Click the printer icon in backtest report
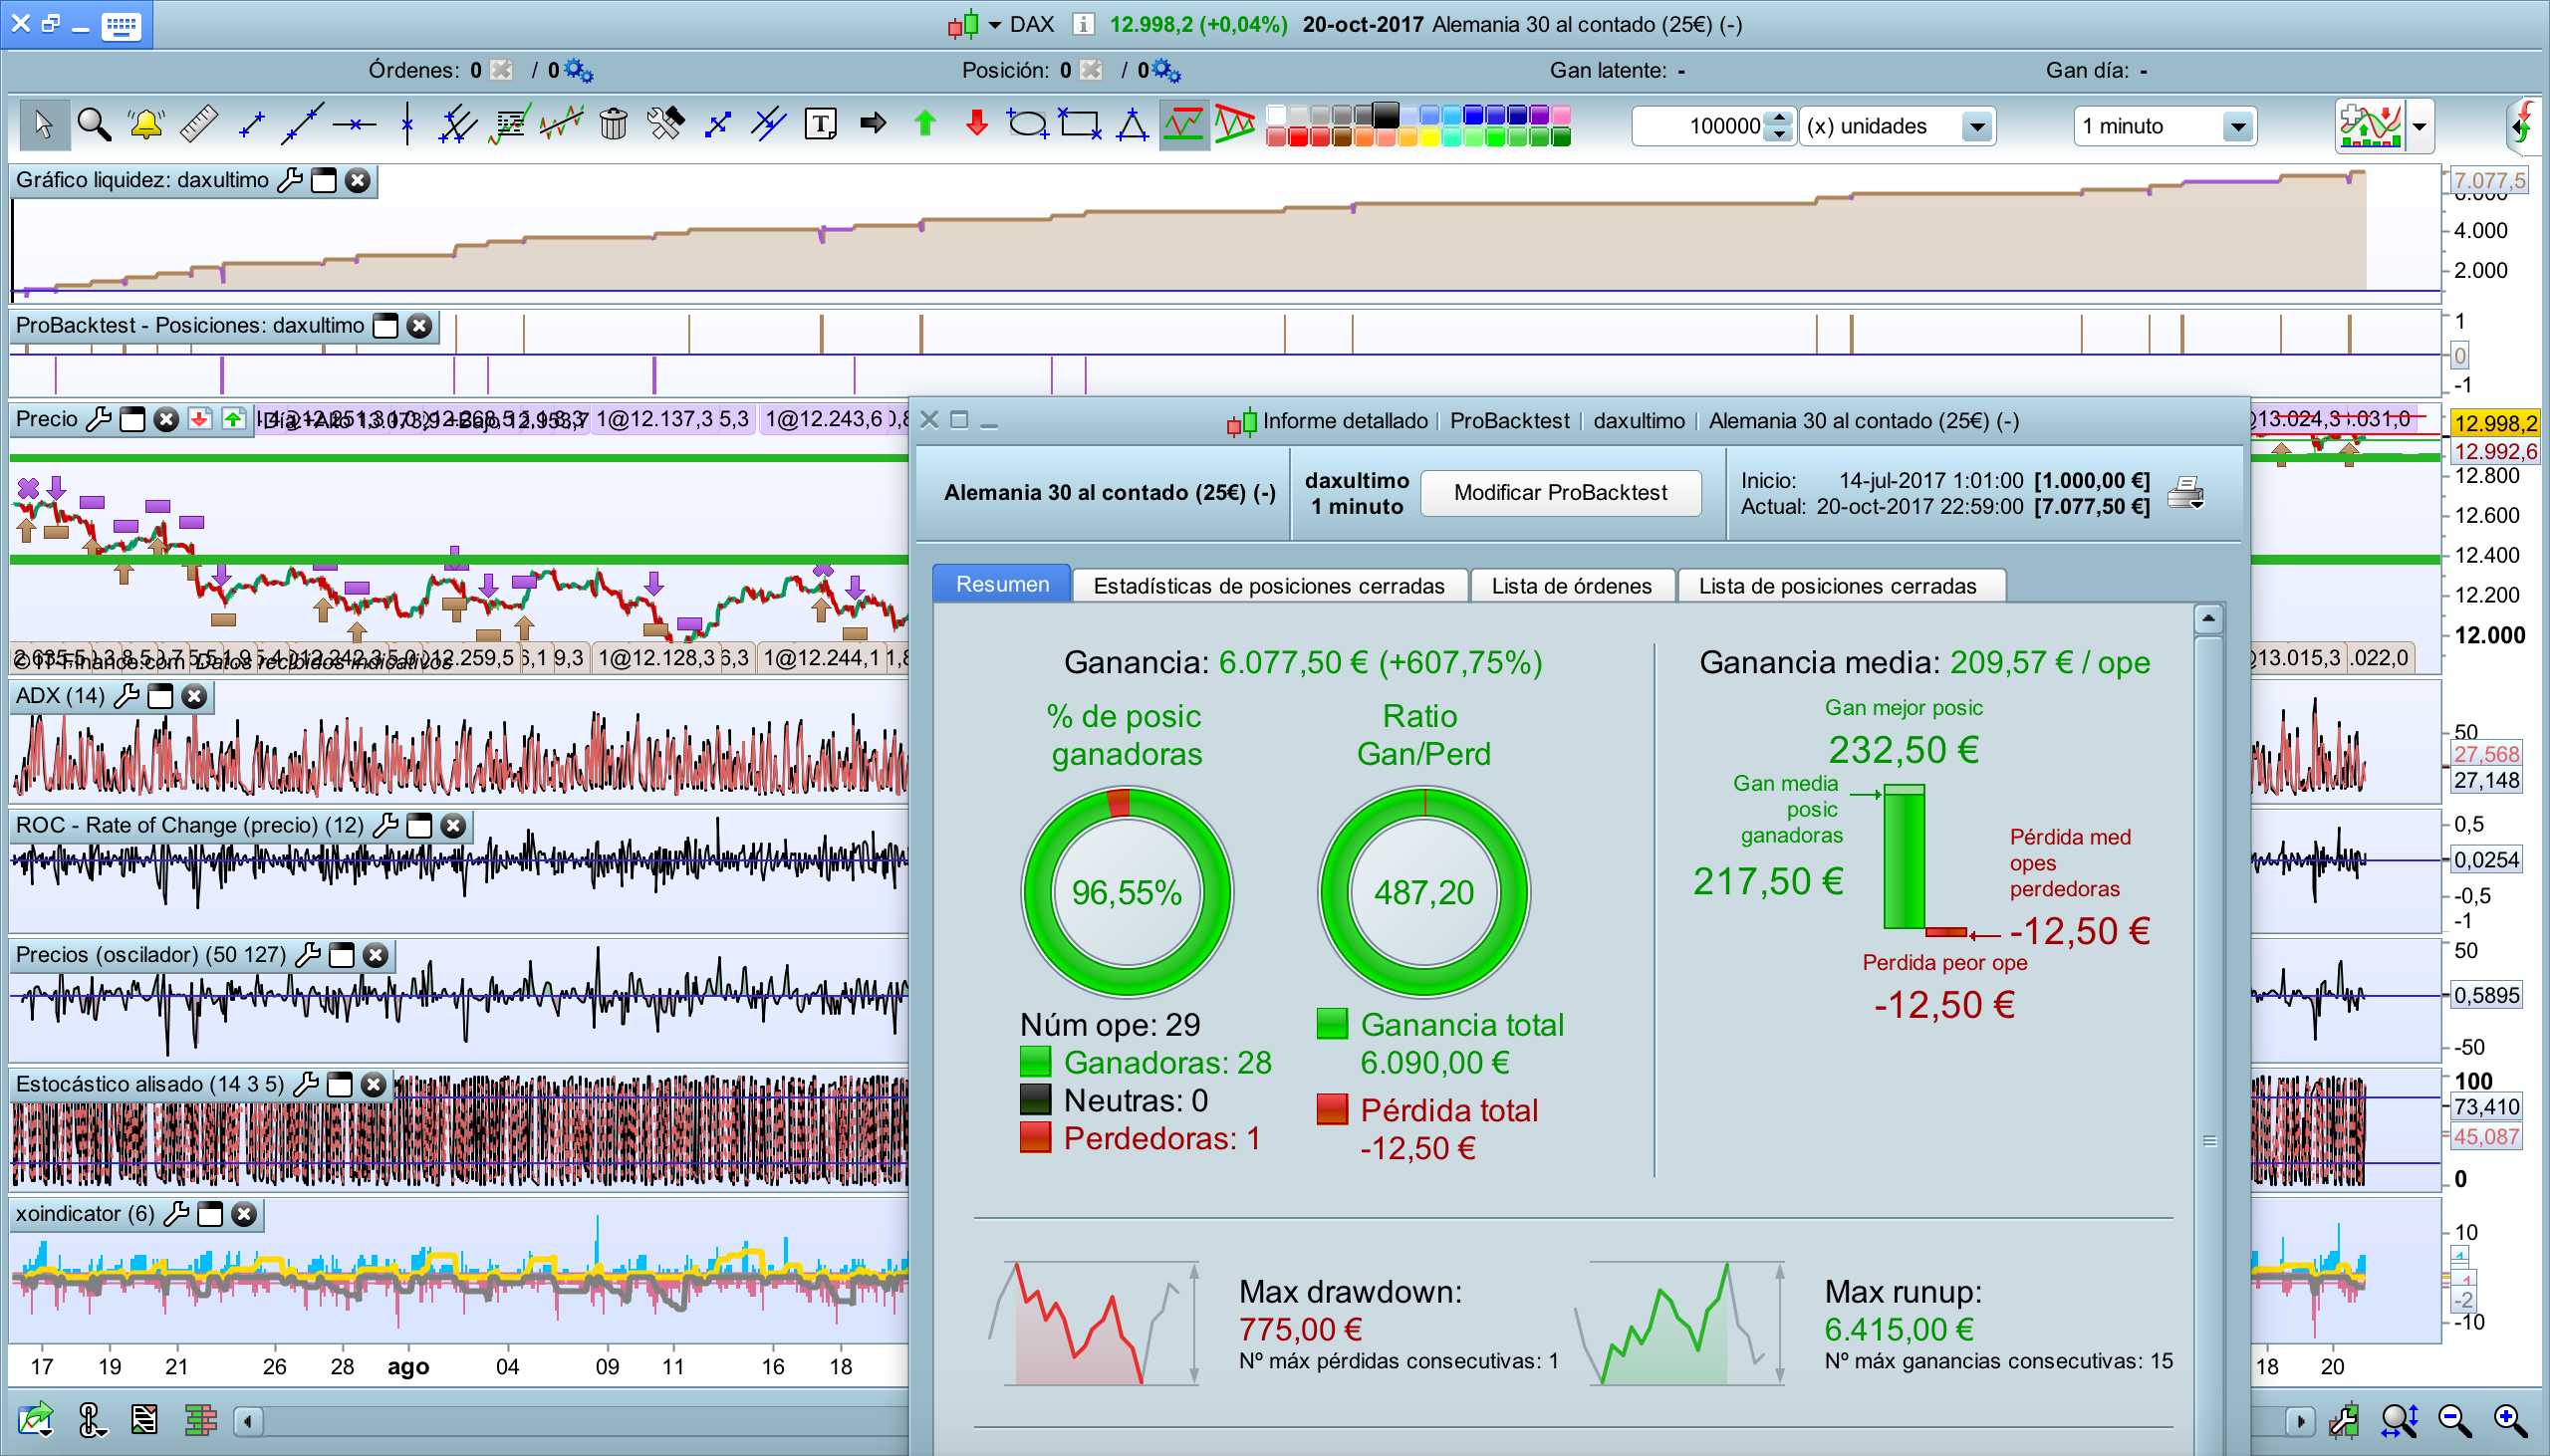This screenshot has width=2550, height=1456. [2185, 493]
